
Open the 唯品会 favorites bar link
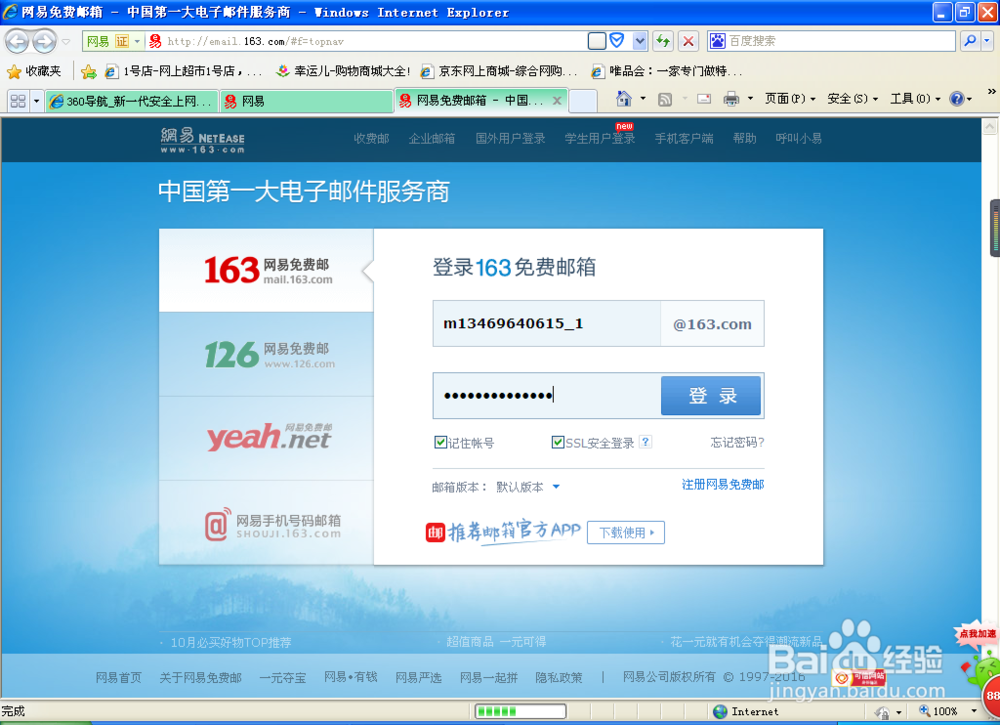tap(666, 71)
